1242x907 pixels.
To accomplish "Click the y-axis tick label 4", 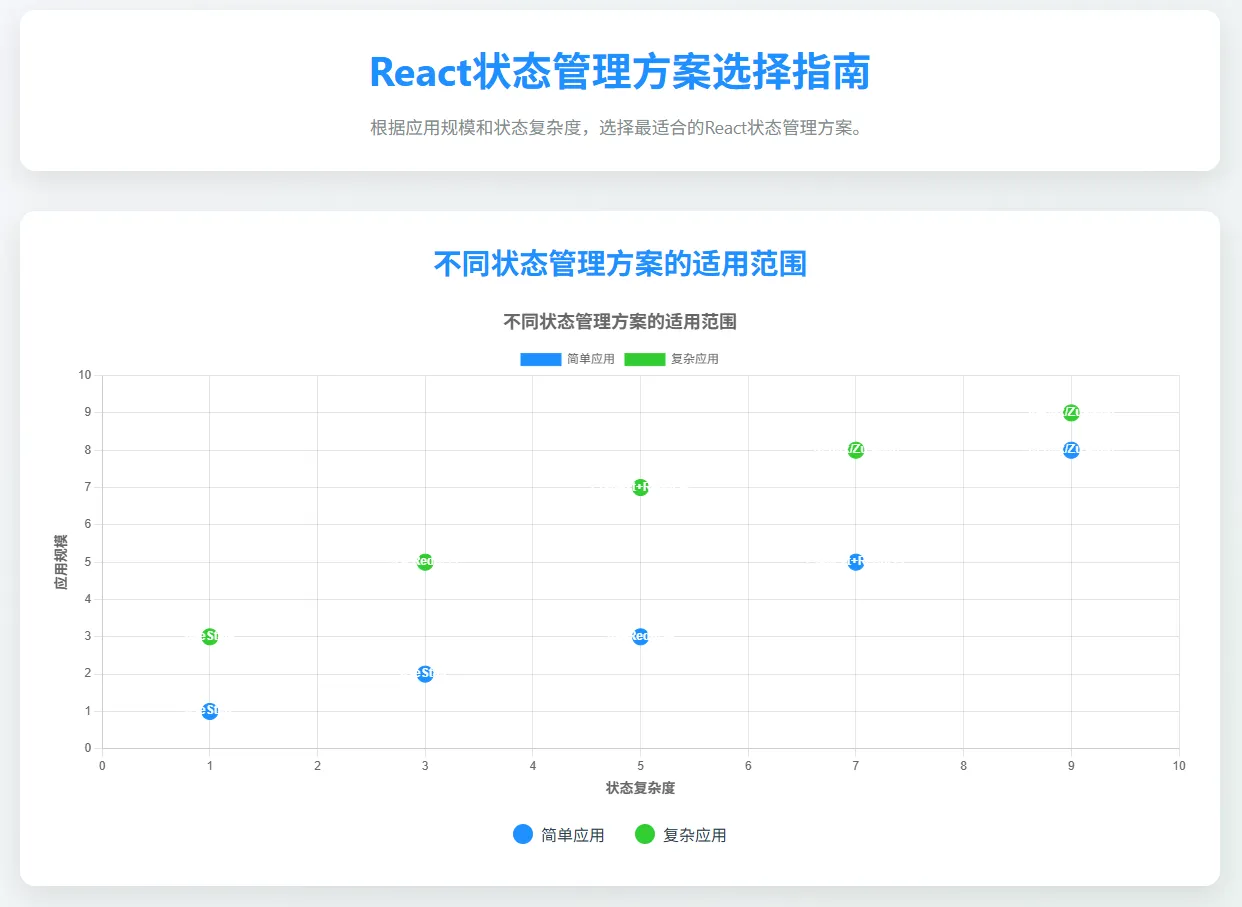I will (88, 599).
